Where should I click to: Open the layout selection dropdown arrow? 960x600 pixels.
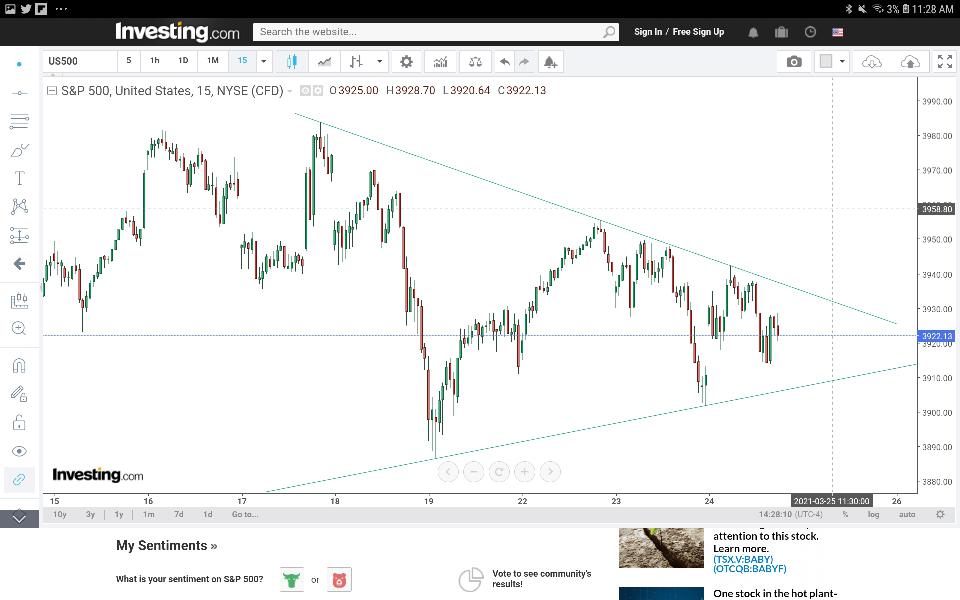(842, 61)
